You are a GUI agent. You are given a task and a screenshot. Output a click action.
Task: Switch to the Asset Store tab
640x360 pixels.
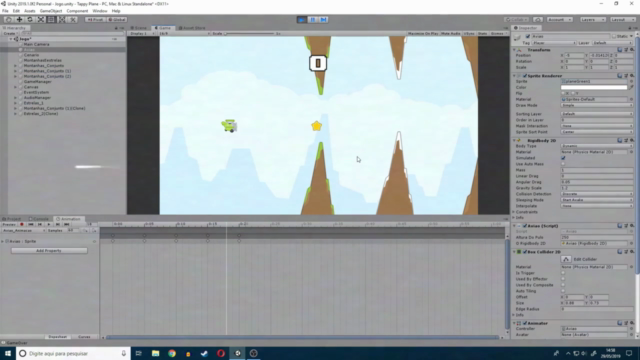click(x=192, y=28)
